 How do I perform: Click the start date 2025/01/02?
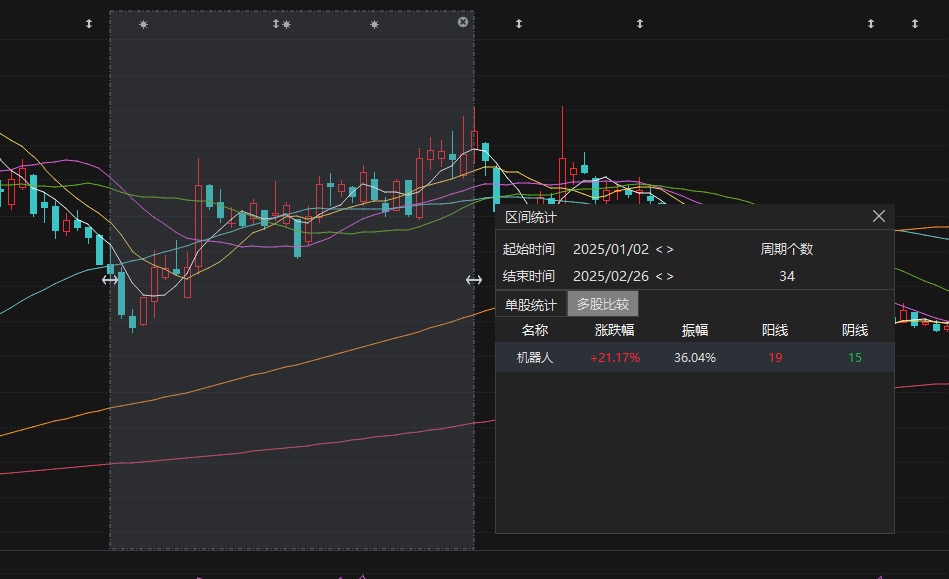pyautogui.click(x=611, y=249)
